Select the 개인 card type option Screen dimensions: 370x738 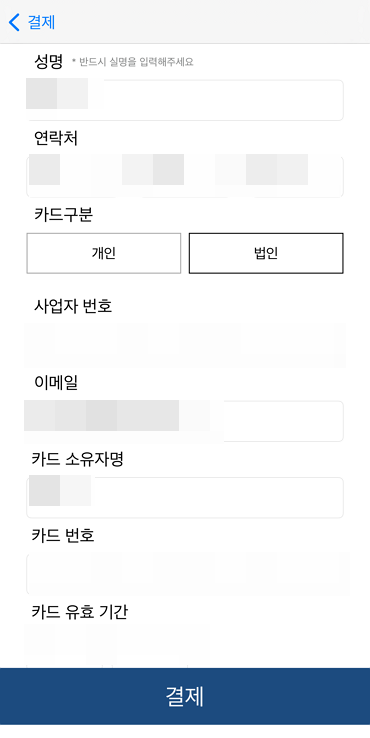[104, 253]
